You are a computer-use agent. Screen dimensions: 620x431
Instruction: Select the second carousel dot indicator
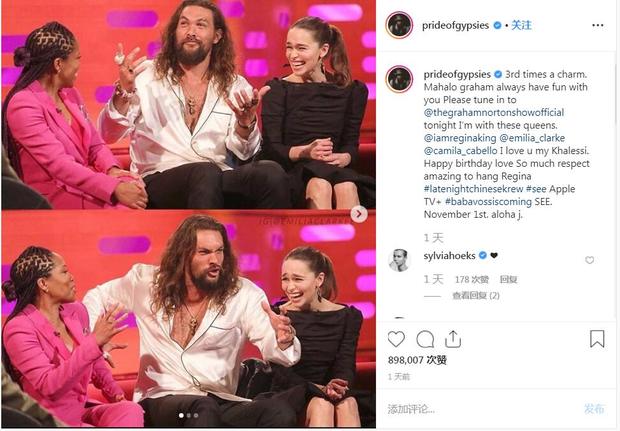coord(189,416)
